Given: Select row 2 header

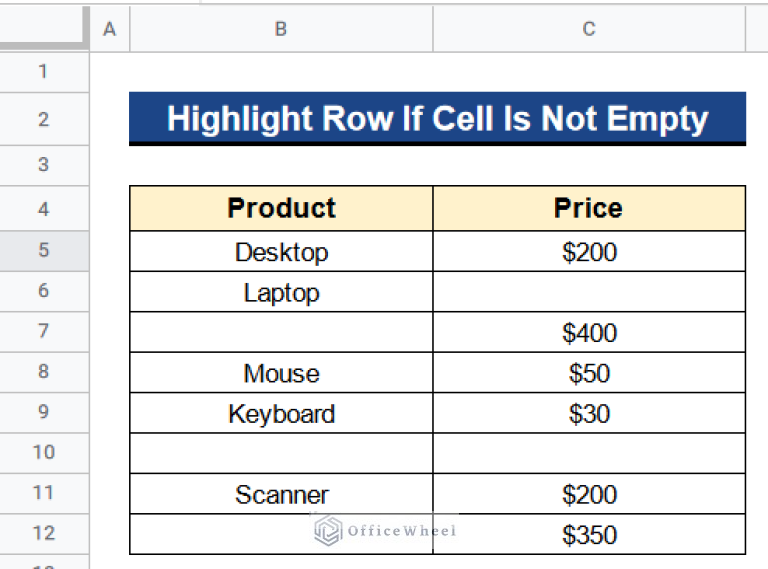Looking at the screenshot, I should (x=44, y=119).
